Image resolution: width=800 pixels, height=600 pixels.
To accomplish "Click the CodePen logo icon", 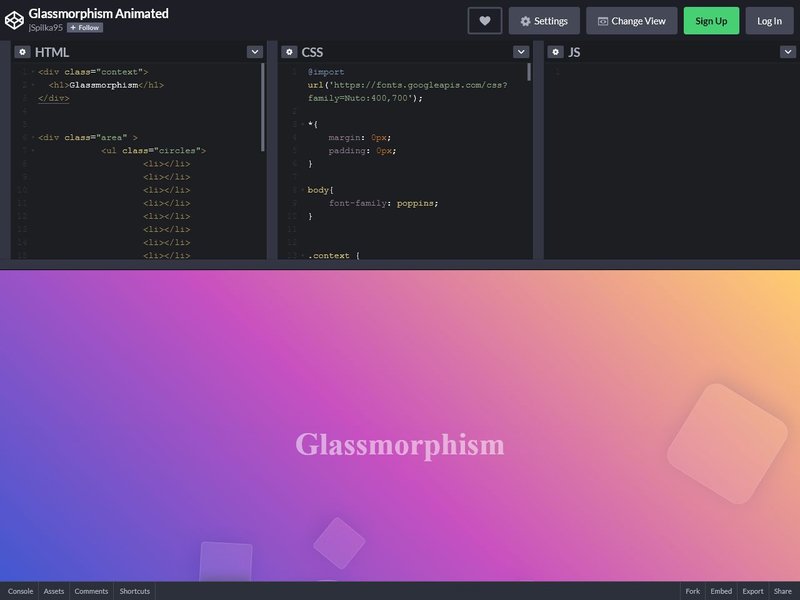I will [x=14, y=20].
